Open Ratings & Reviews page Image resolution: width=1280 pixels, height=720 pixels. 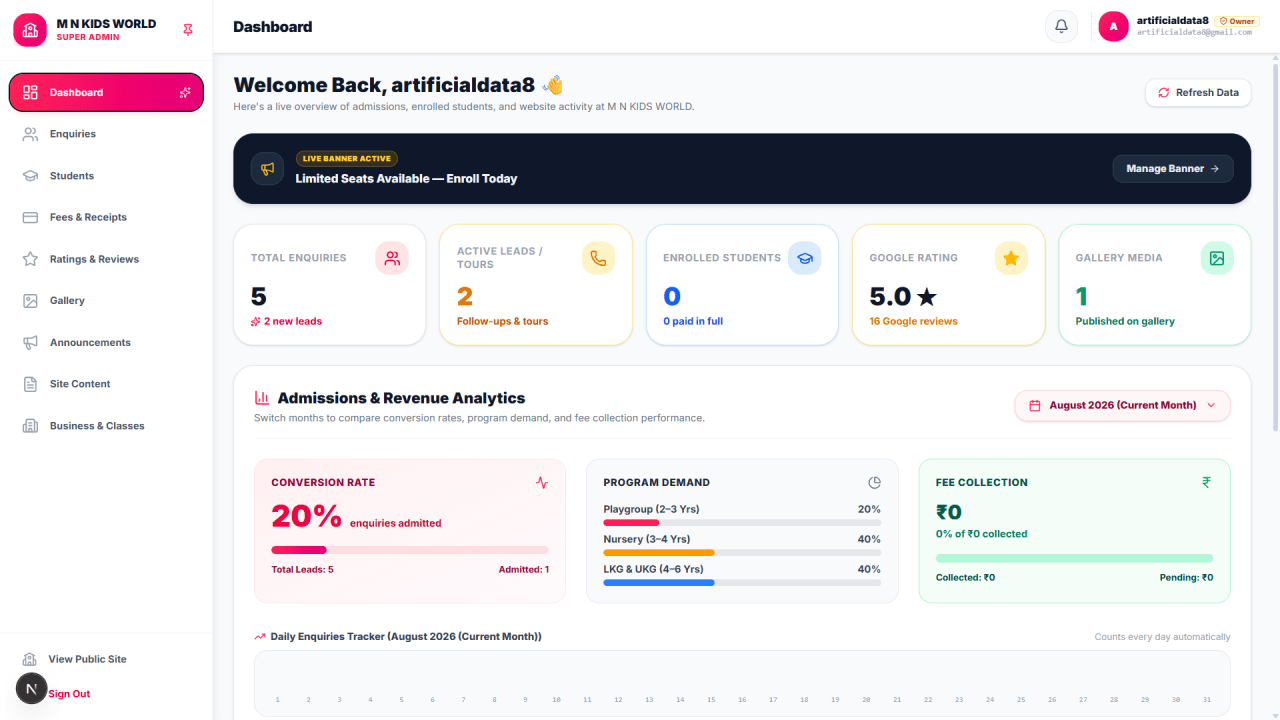click(106, 259)
